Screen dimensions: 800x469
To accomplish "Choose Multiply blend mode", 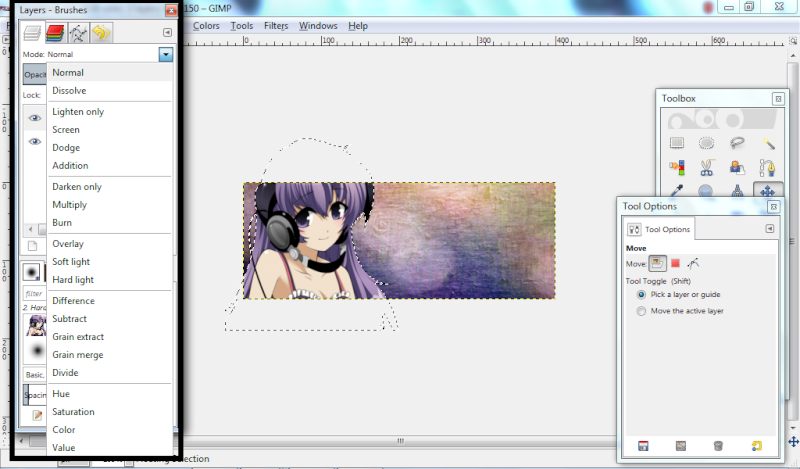I will [110, 205].
